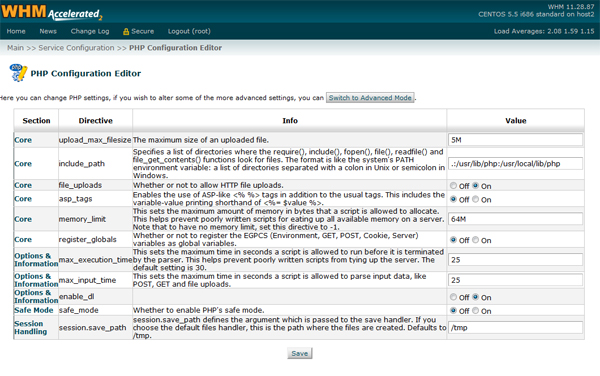Viewport: 600px width, 376px height.
Task: Click the padlock icon beside Secure
Action: [x=126, y=32]
